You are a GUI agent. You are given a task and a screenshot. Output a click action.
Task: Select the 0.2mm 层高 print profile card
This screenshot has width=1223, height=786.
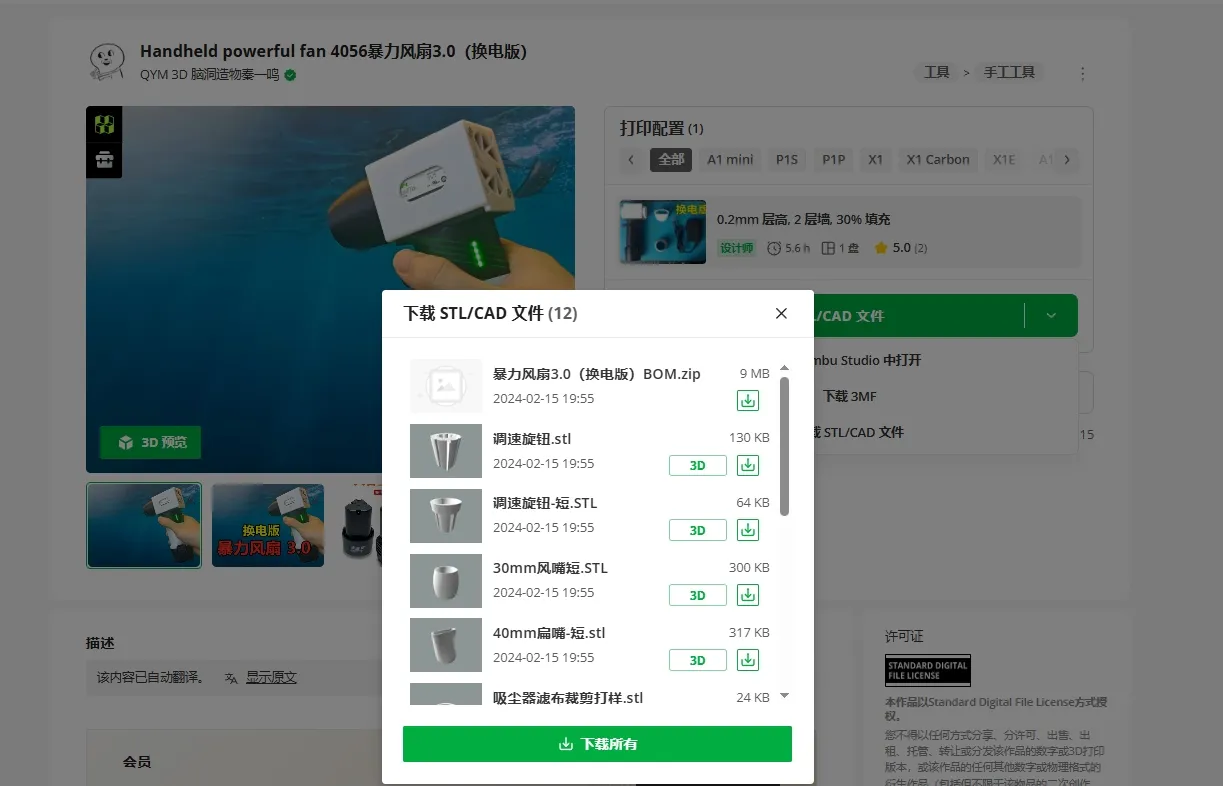pyautogui.click(x=849, y=232)
